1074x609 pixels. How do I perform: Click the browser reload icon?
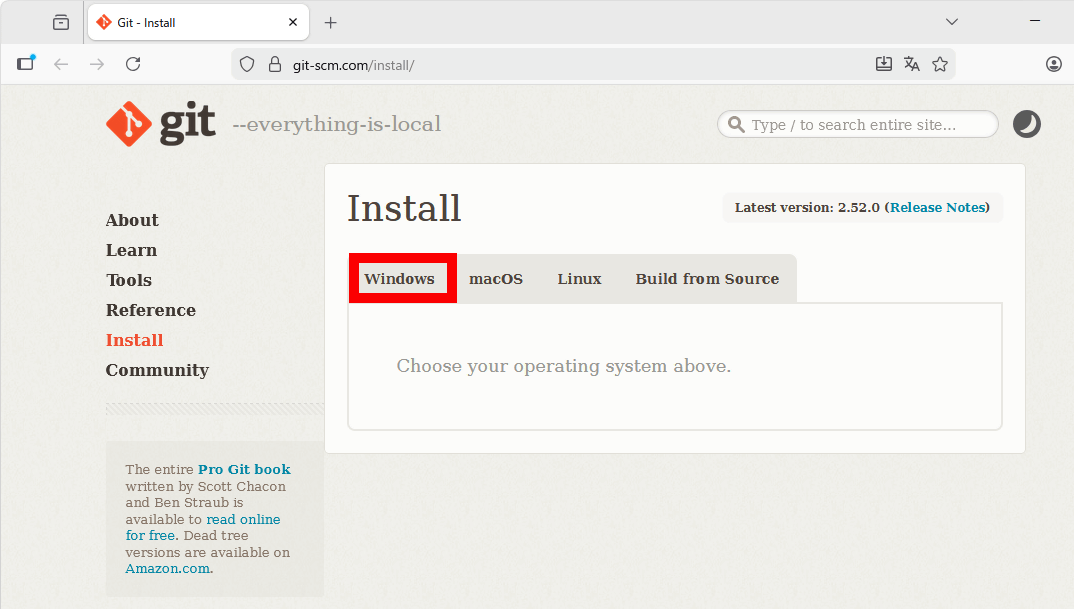[133, 64]
